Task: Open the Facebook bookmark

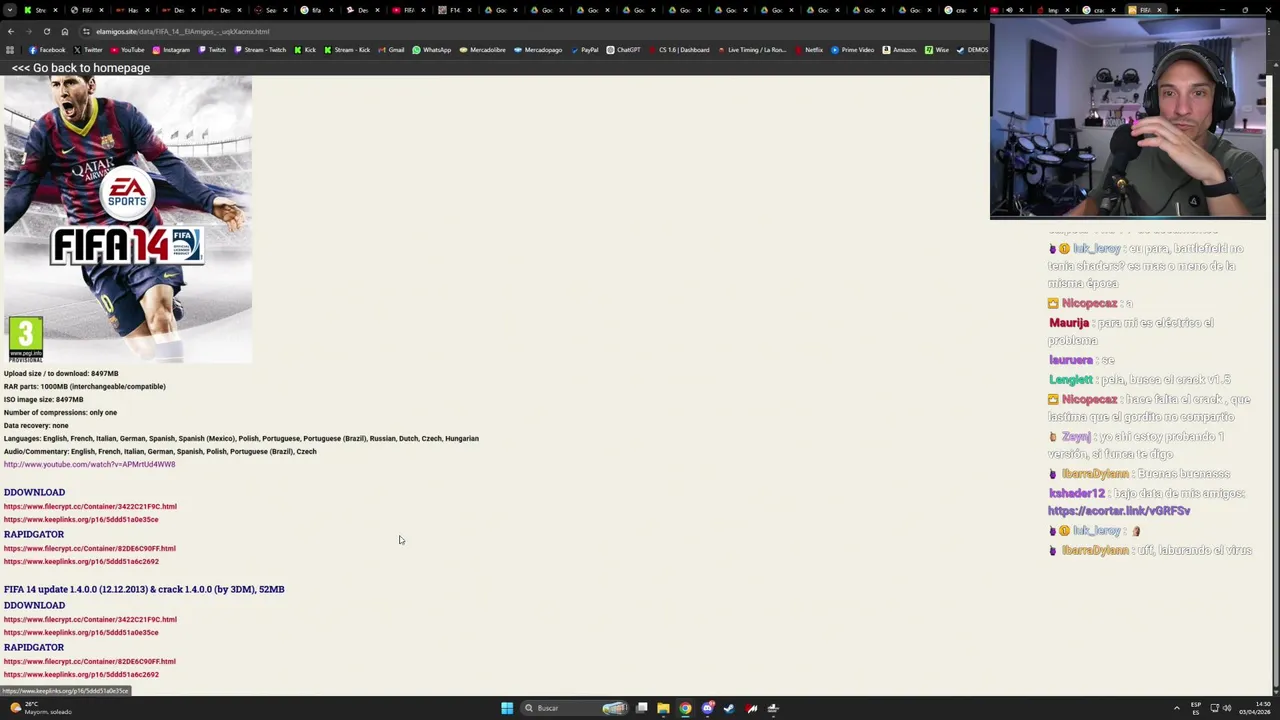Action: point(47,50)
